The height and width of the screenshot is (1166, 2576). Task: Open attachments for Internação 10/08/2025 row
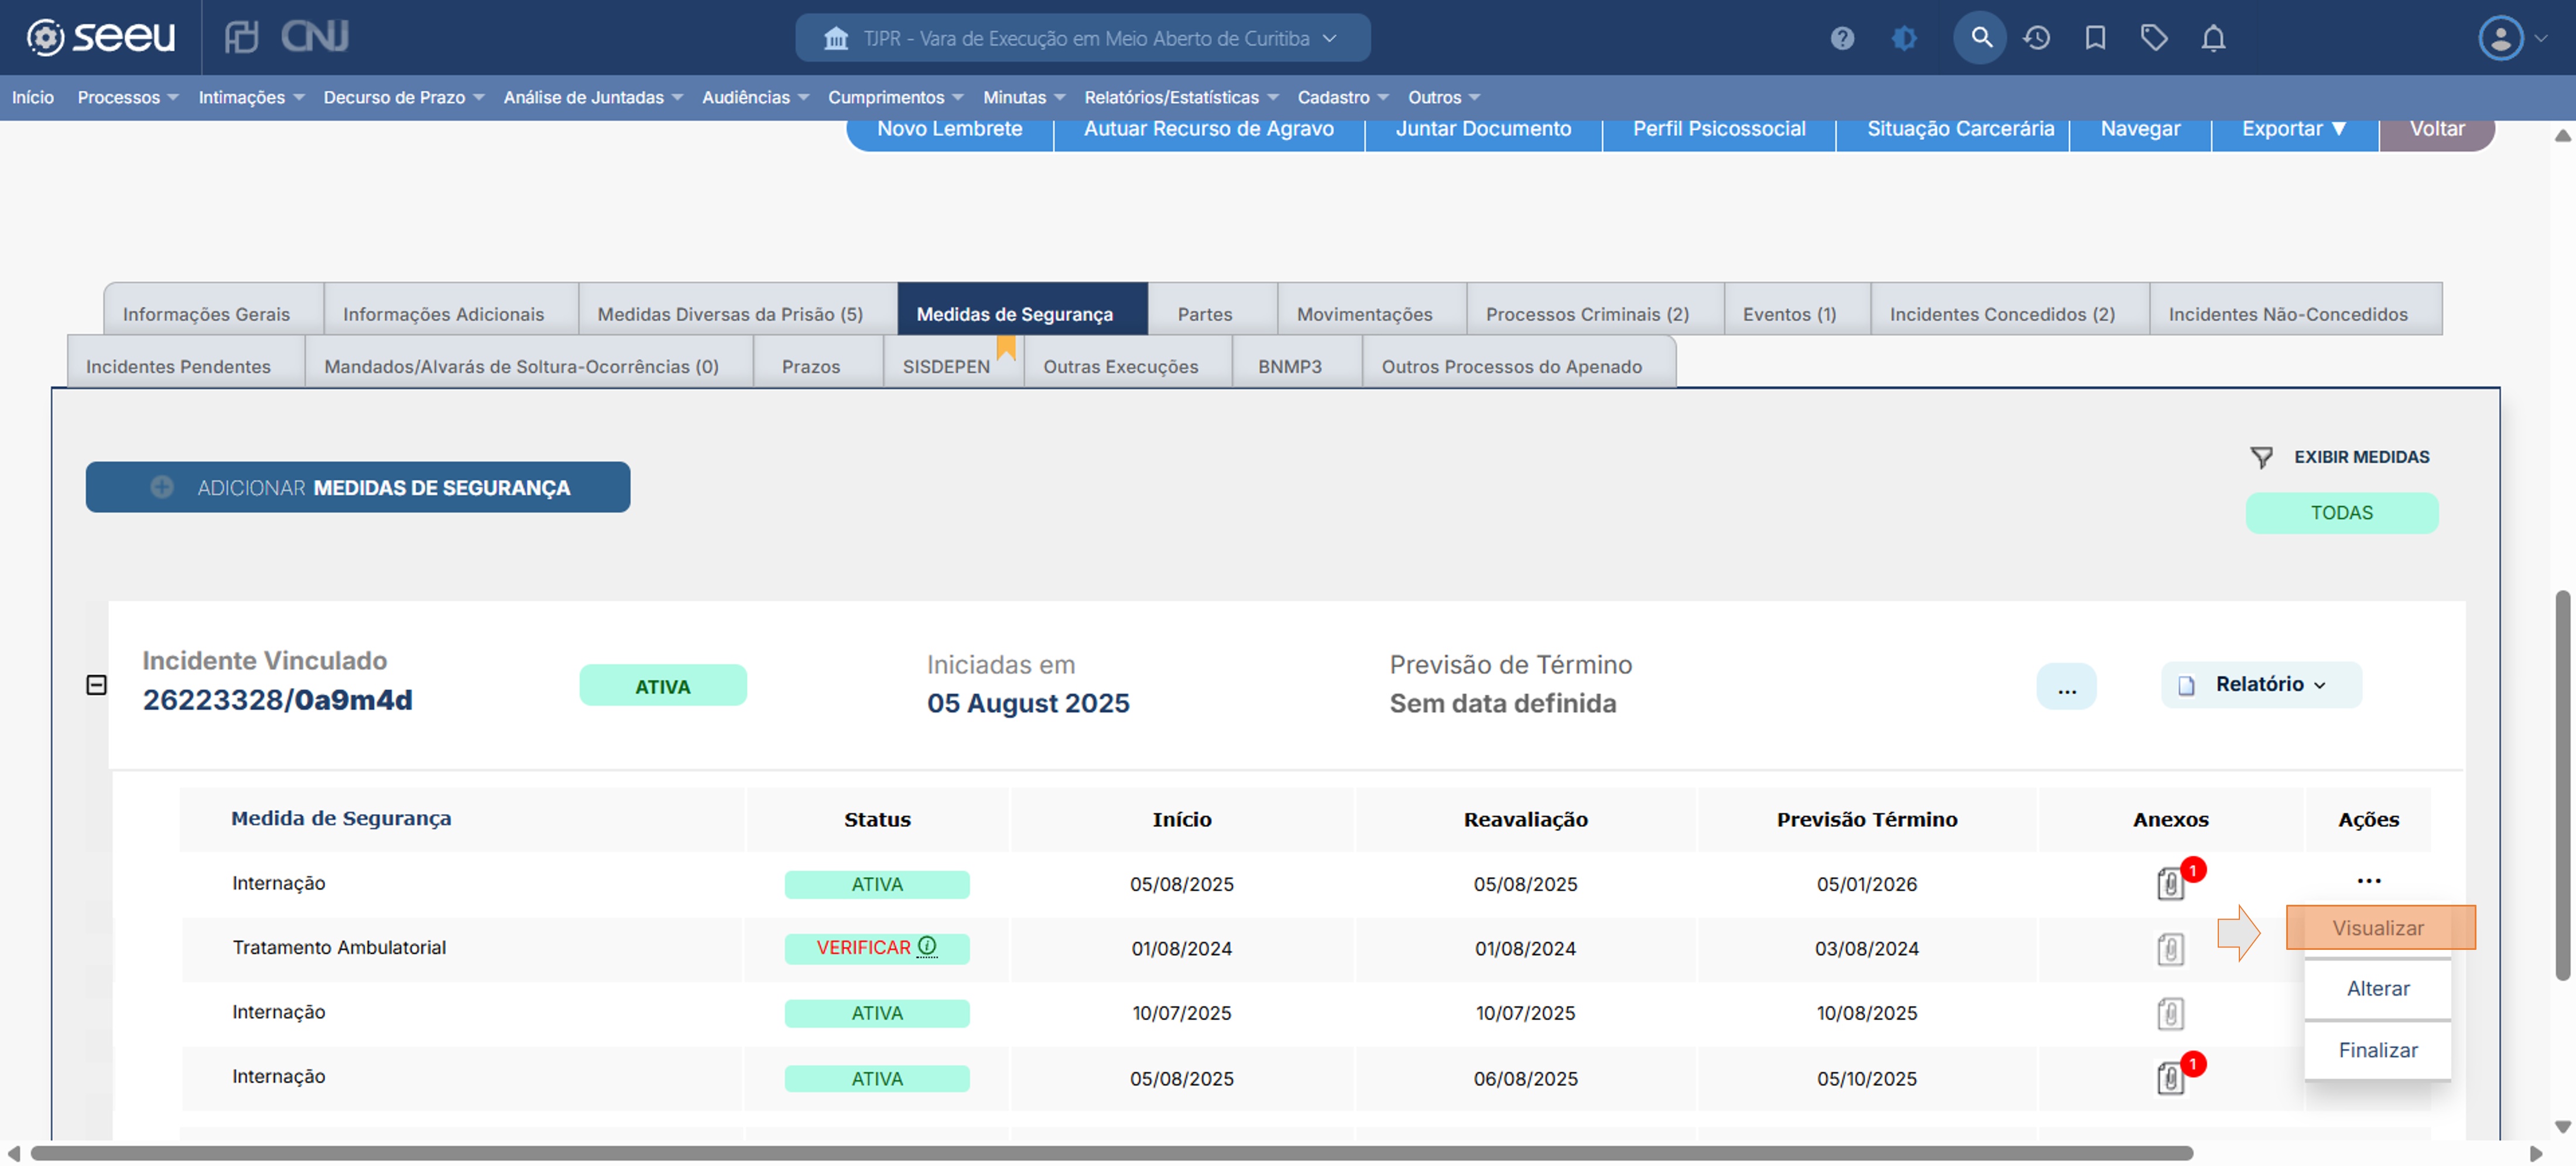click(2170, 1013)
